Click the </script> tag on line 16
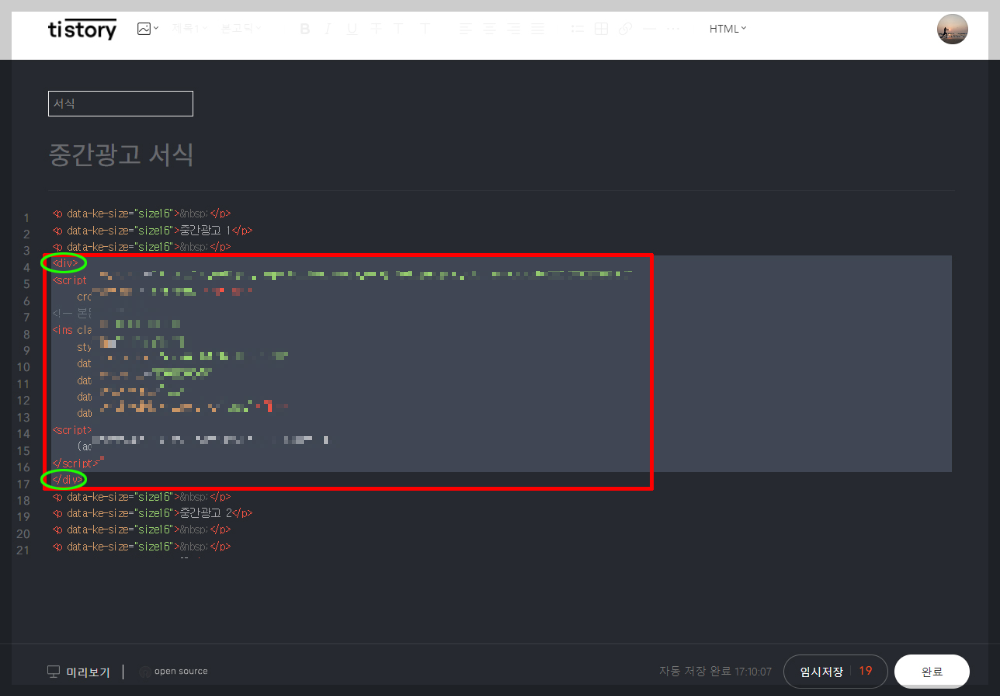The height and width of the screenshot is (696, 1000). pos(75,463)
